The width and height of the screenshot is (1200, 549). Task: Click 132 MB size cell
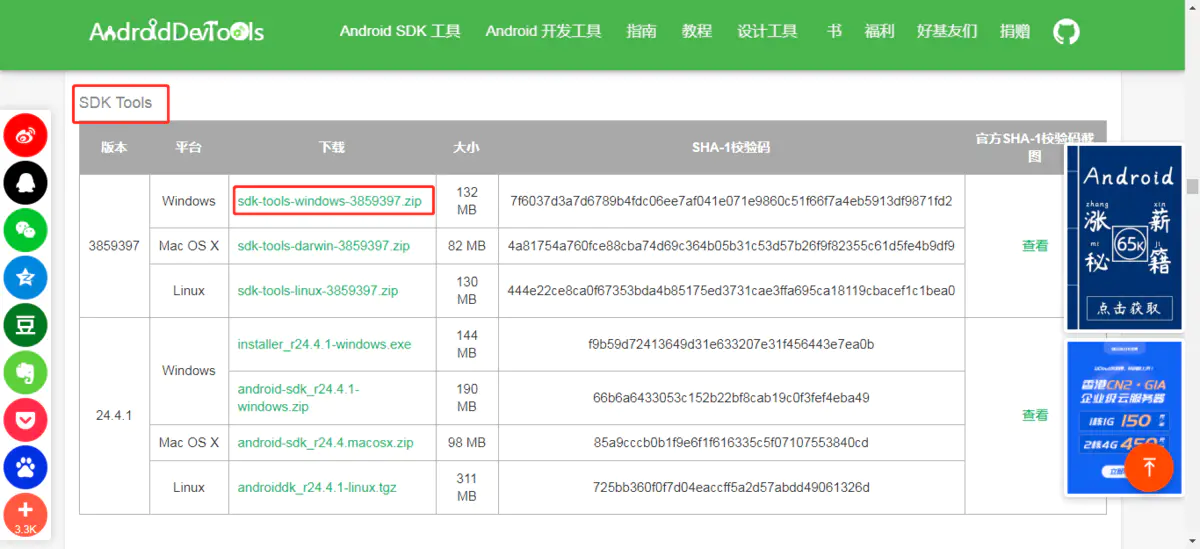(467, 201)
